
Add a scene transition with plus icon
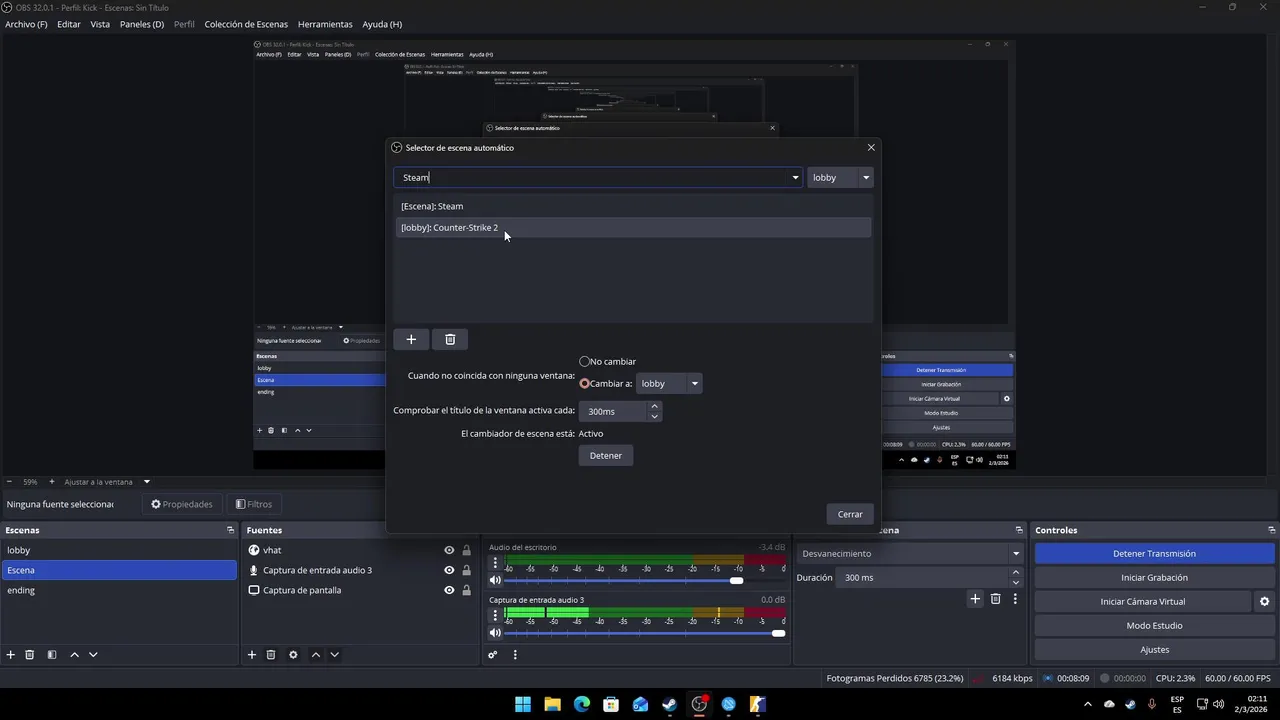click(x=975, y=599)
